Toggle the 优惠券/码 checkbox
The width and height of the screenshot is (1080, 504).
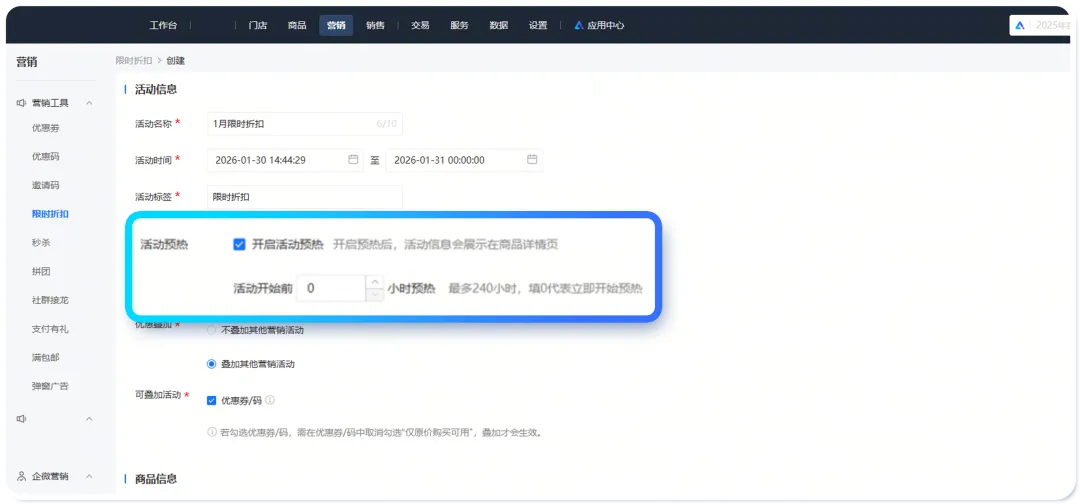coord(211,400)
